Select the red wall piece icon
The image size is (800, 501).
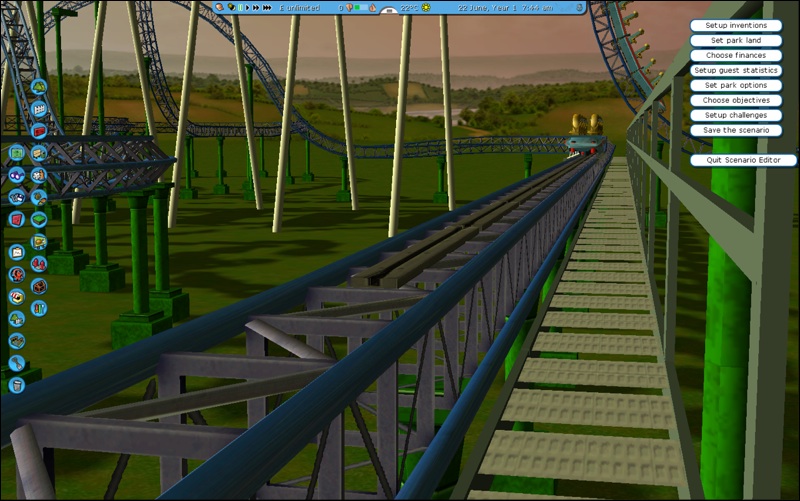(x=39, y=131)
